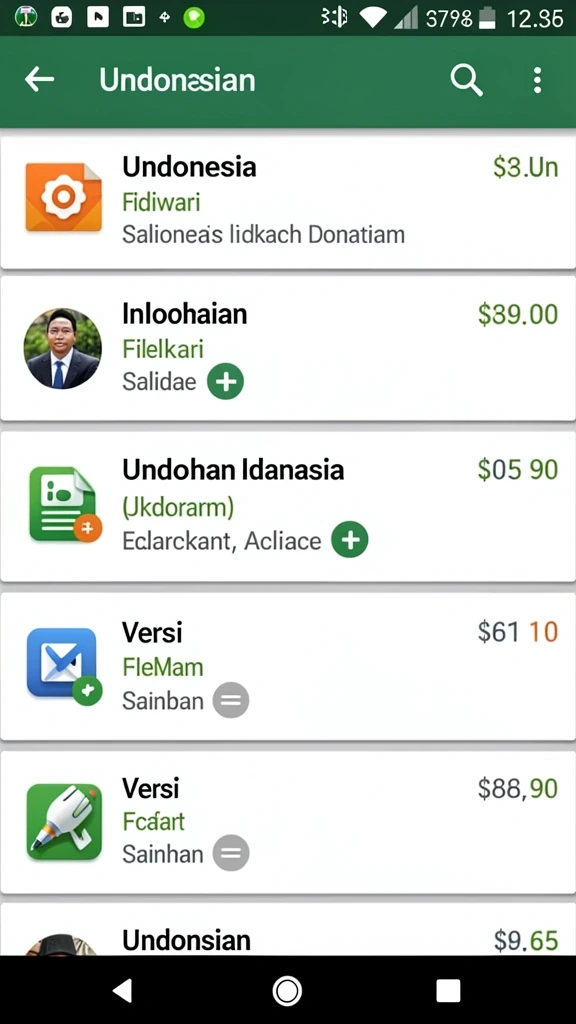The height and width of the screenshot is (1024, 576).
Task: Open recent apps with the square button
Action: click(x=448, y=991)
